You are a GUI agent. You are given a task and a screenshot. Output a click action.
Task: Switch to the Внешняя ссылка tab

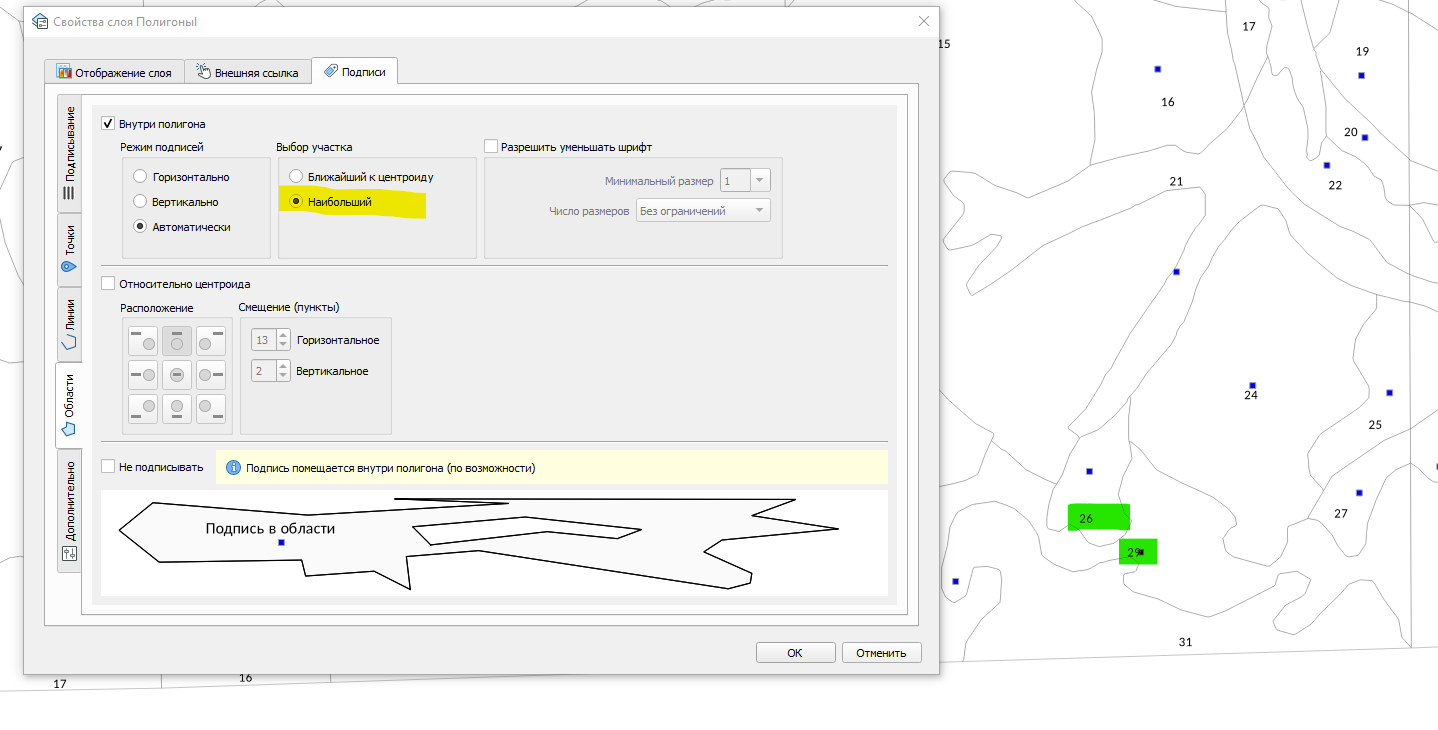click(247, 72)
